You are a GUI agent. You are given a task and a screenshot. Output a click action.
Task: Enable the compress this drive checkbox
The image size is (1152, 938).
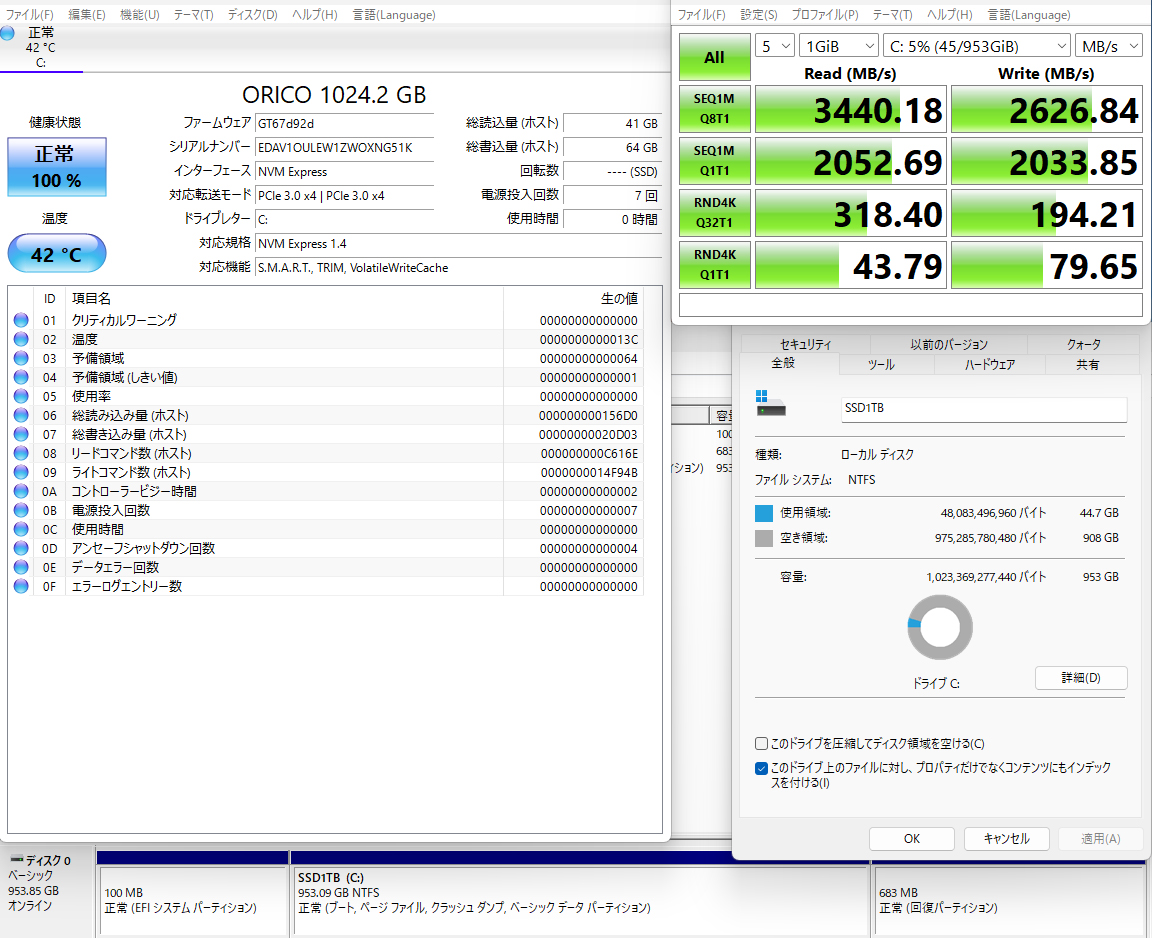click(x=762, y=743)
